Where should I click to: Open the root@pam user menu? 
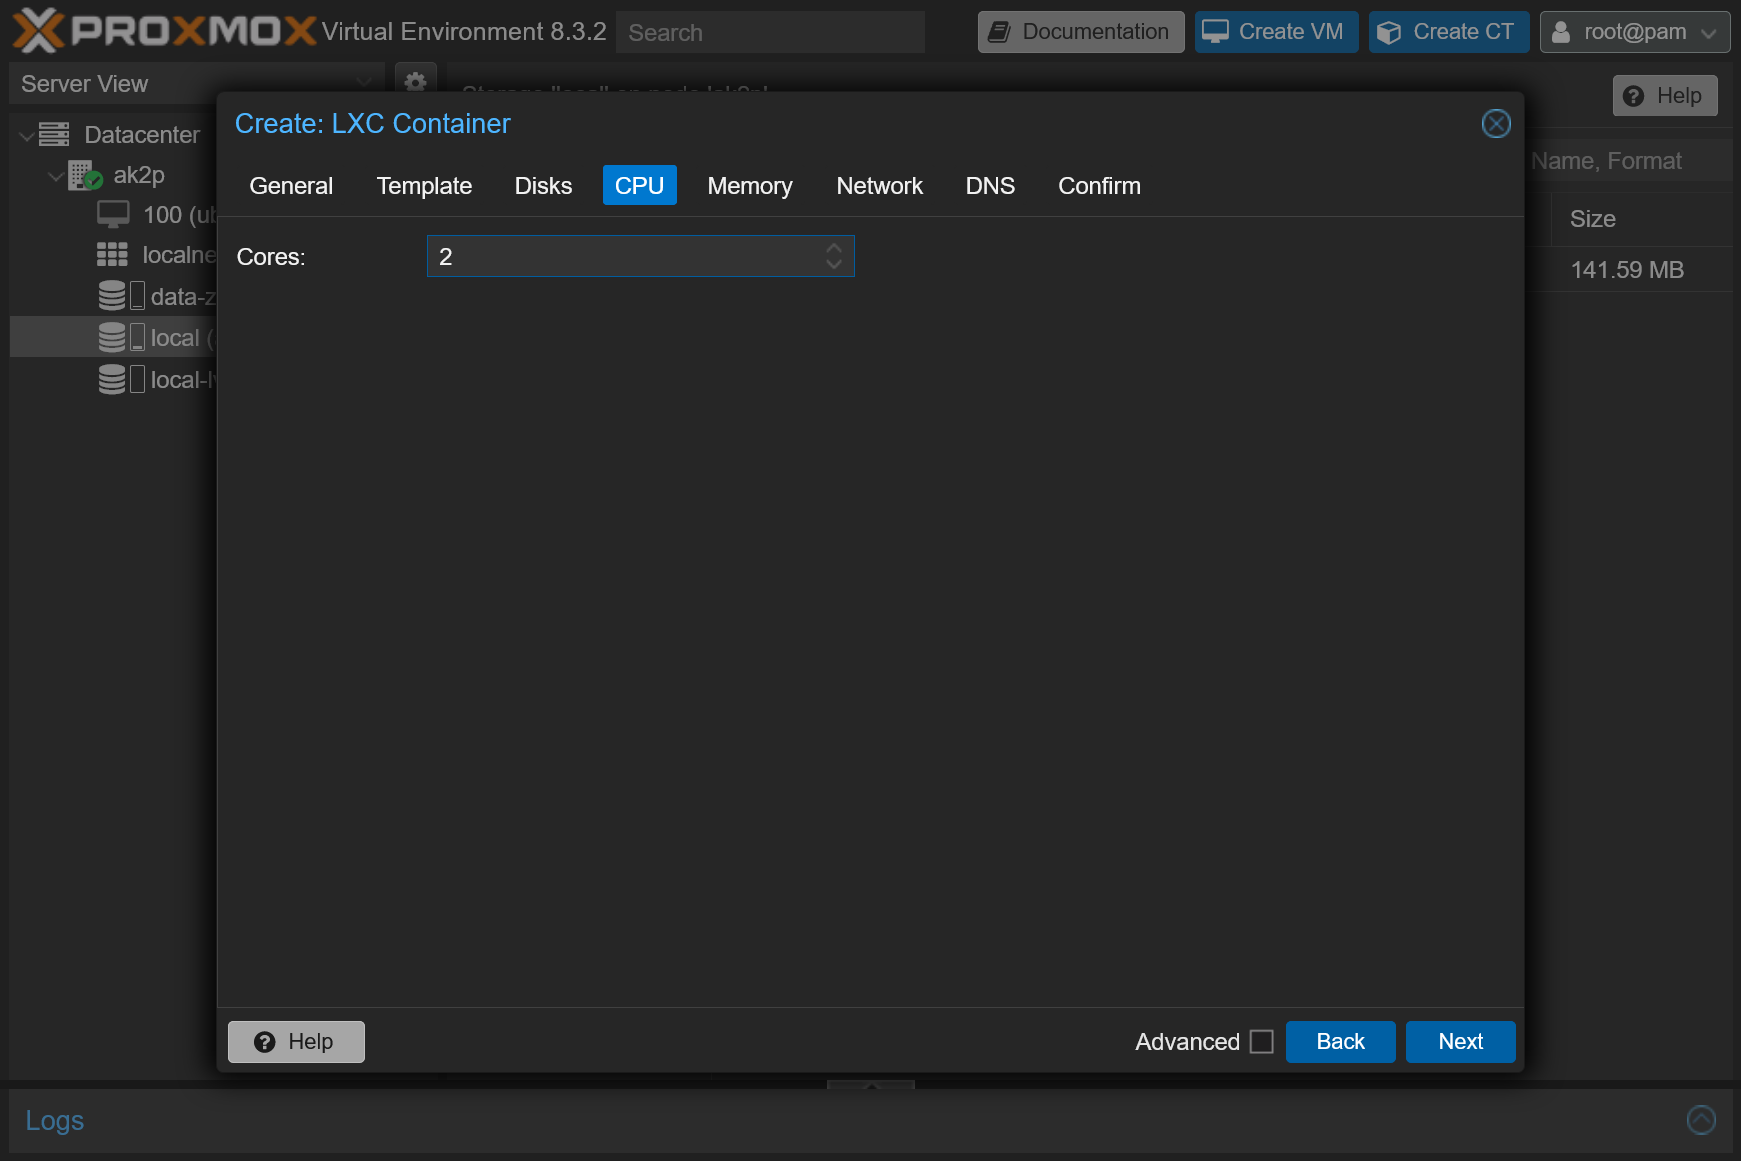coord(1634,32)
